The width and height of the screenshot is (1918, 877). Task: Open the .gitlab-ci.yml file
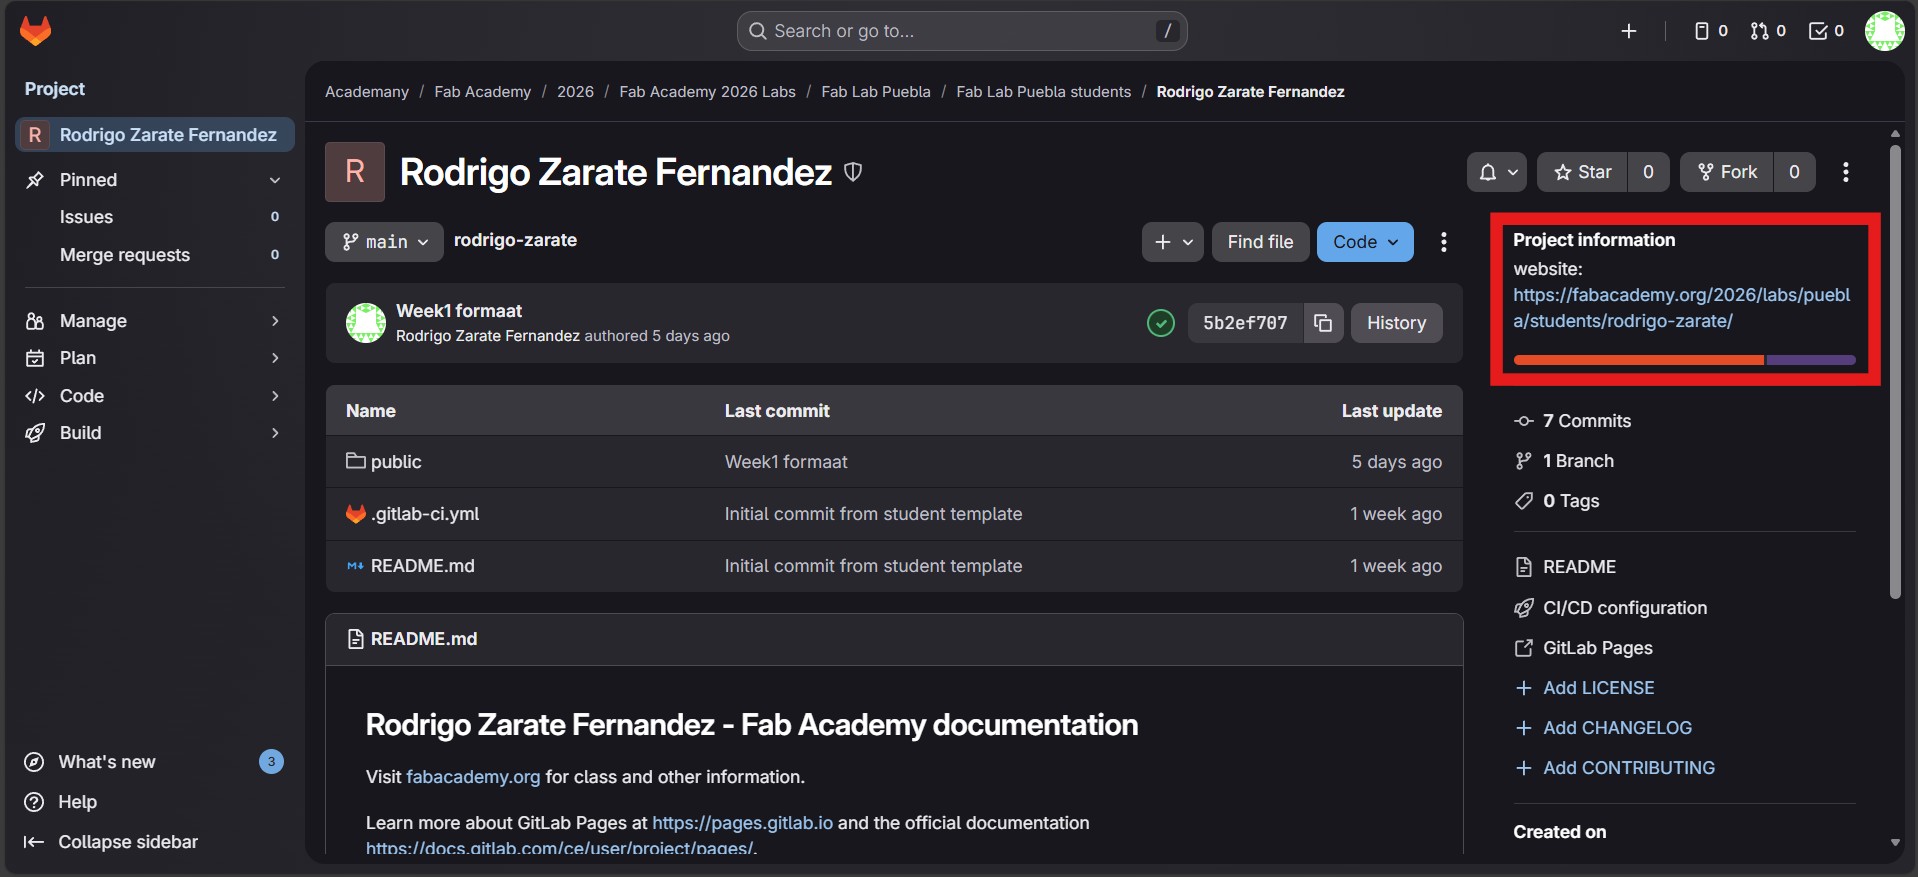click(425, 514)
